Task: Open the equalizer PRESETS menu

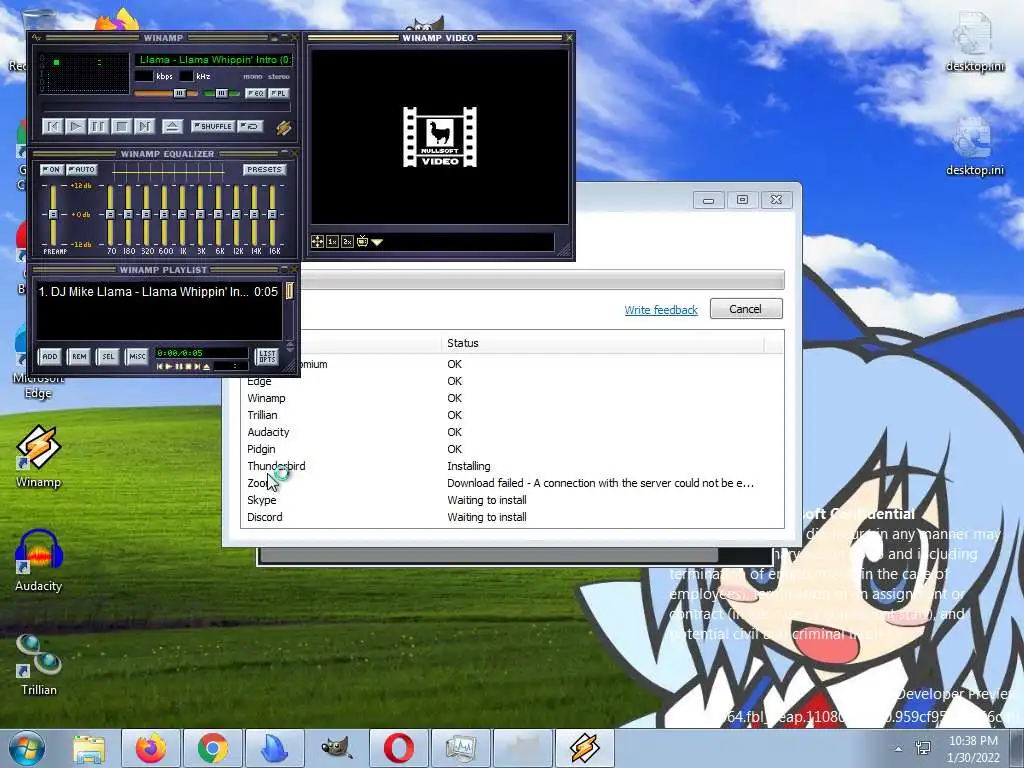Action: 264,170
